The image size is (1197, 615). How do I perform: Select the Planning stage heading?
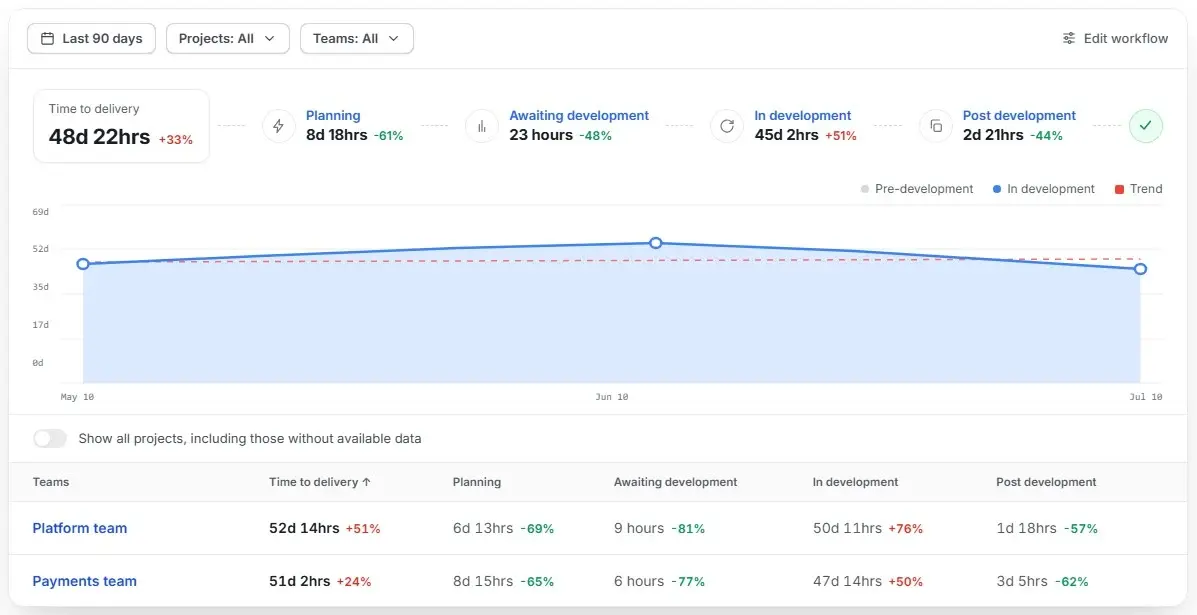click(333, 115)
